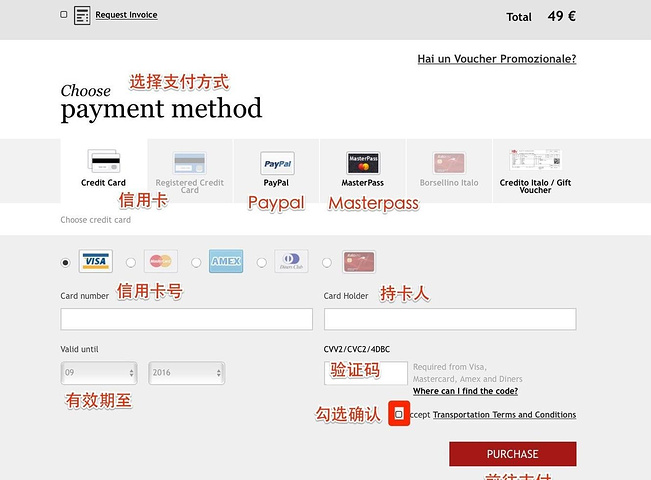
Task: Open the expiry year dropdown showing 2016
Action: [x=186, y=372]
